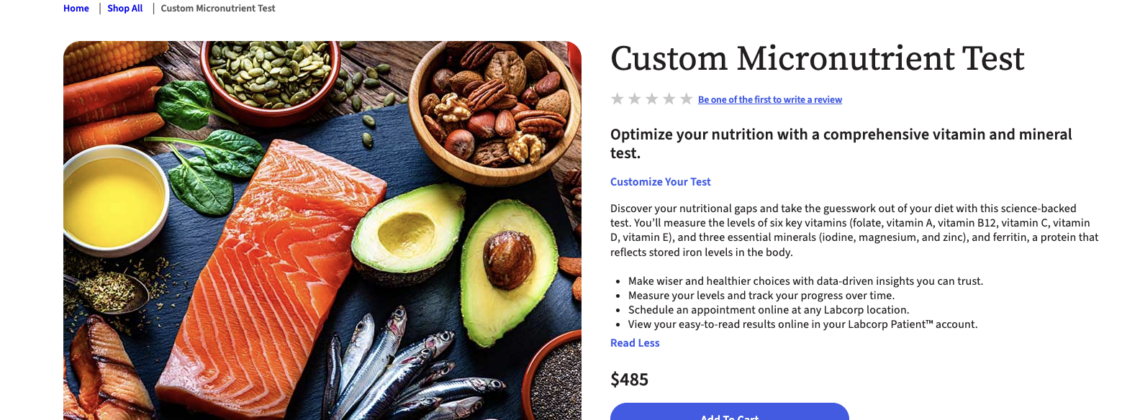Collapse description with Read Less
Screen dimensions: 1140x420
[x=635, y=343]
